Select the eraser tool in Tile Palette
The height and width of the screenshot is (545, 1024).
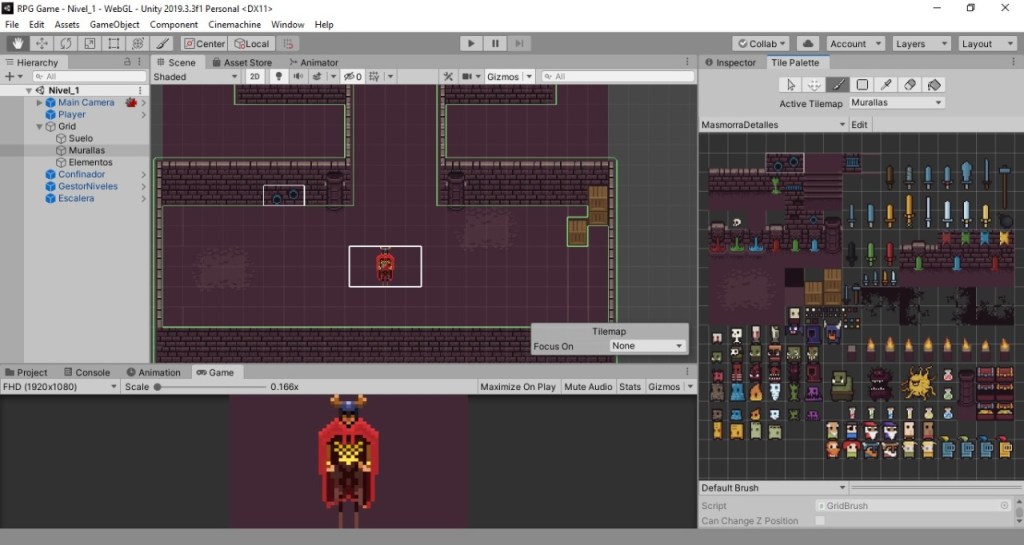pyautogui.click(x=910, y=85)
